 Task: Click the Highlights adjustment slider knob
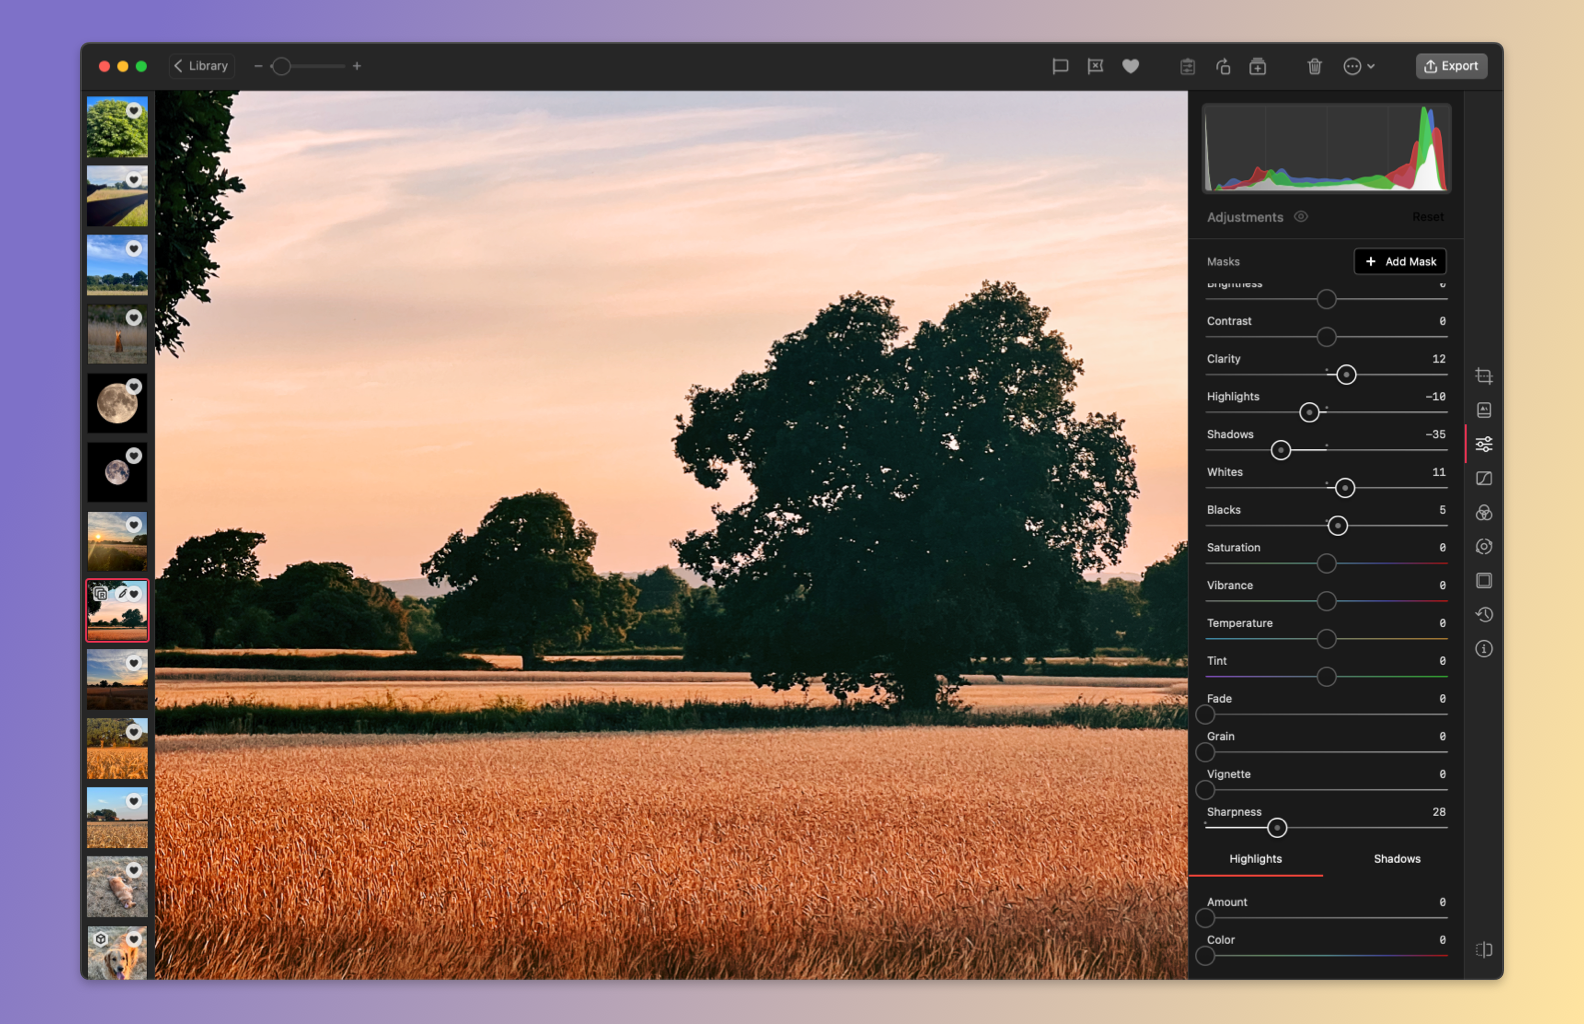[1309, 412]
